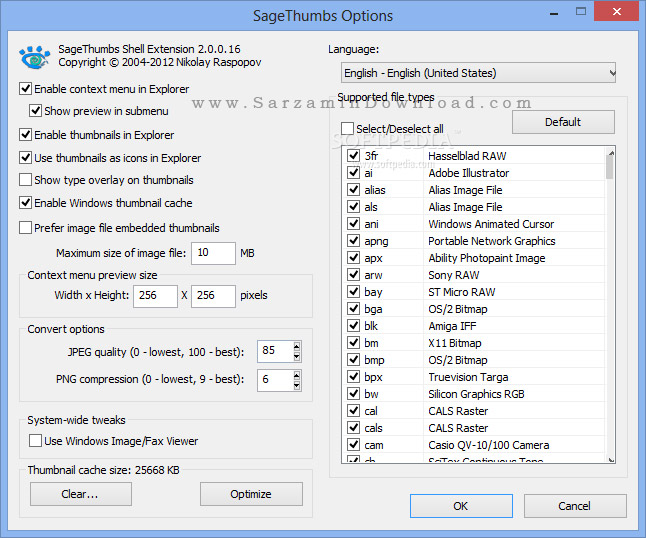
Task: Click file type list scroll up arrow
Action: pos(611,152)
